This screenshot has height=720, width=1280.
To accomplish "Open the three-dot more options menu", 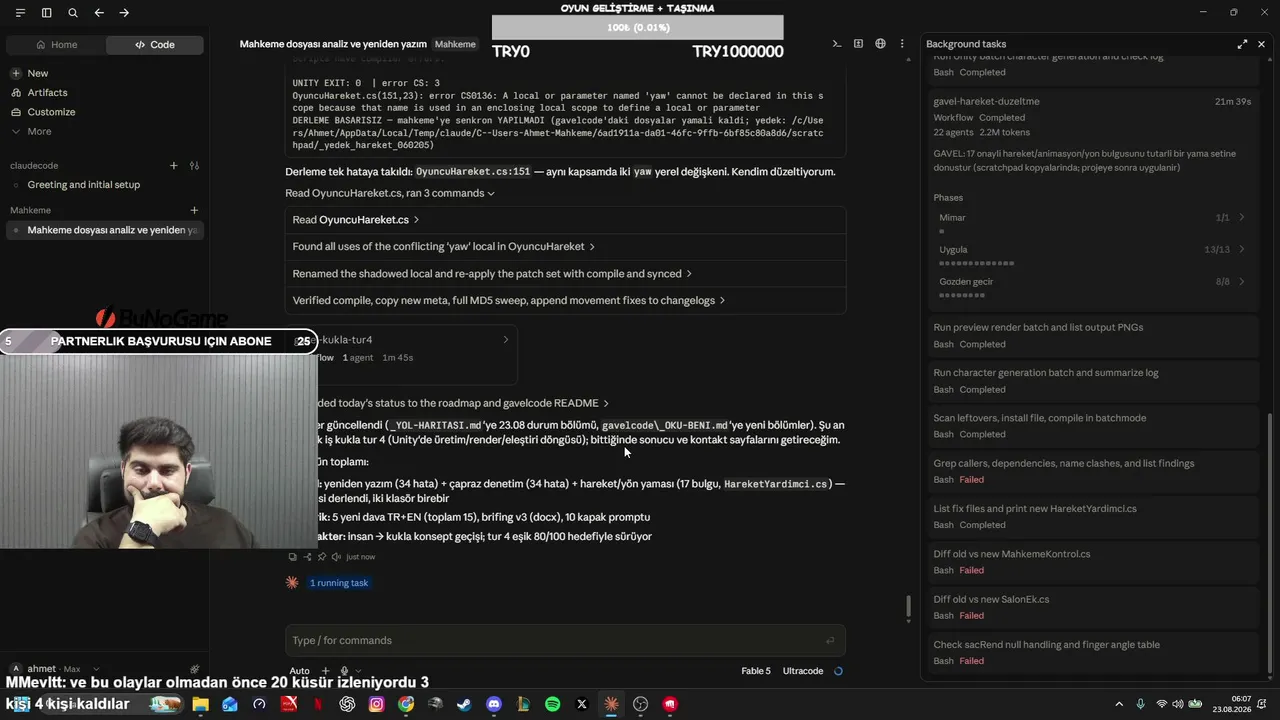I will tap(902, 44).
